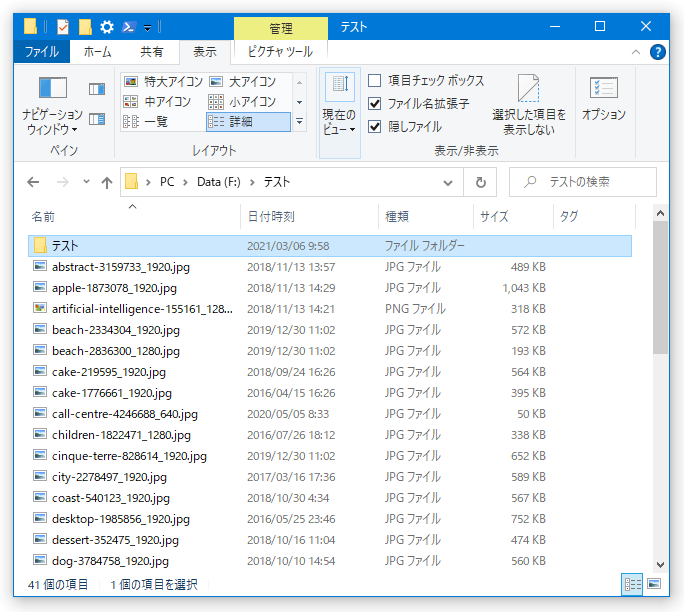Click the scrollbar down arrow
The width and height of the screenshot is (684, 612).
click(x=660, y=564)
